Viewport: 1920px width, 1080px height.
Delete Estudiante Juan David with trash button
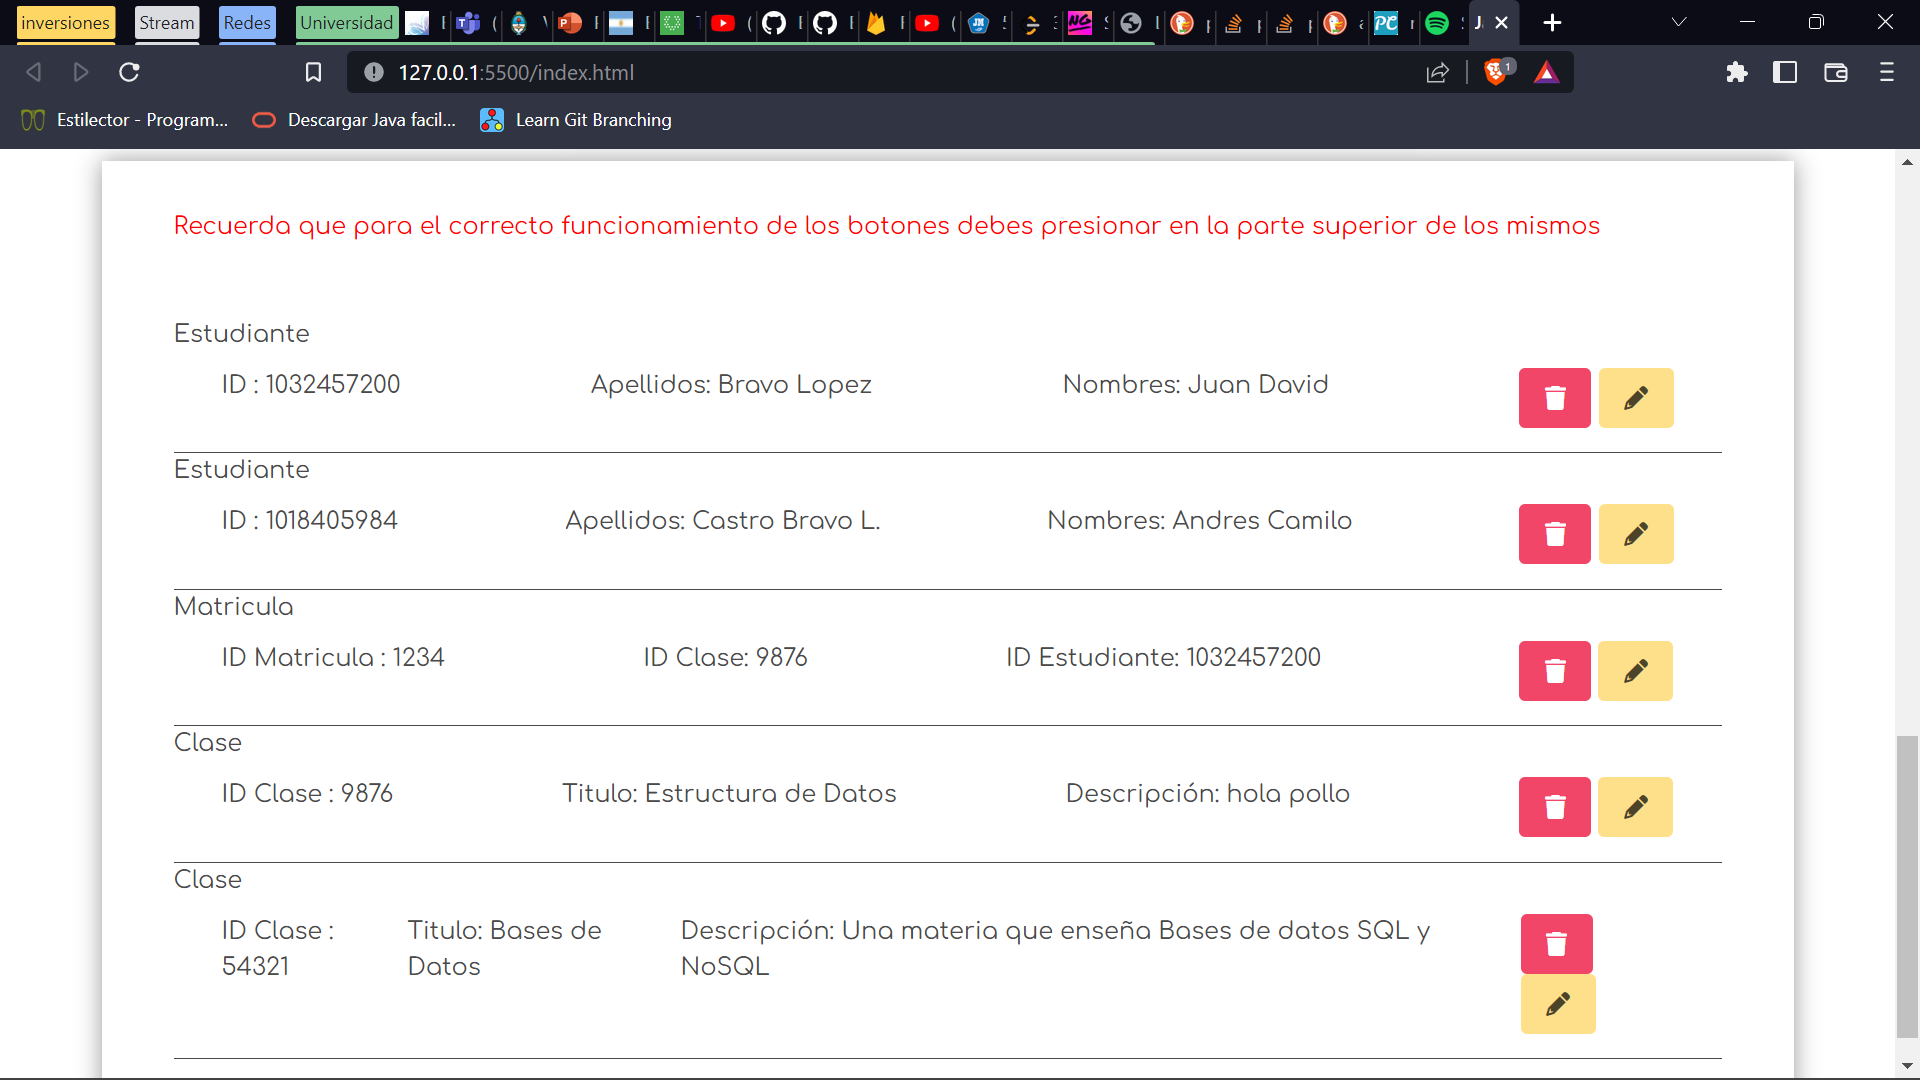(x=1554, y=397)
